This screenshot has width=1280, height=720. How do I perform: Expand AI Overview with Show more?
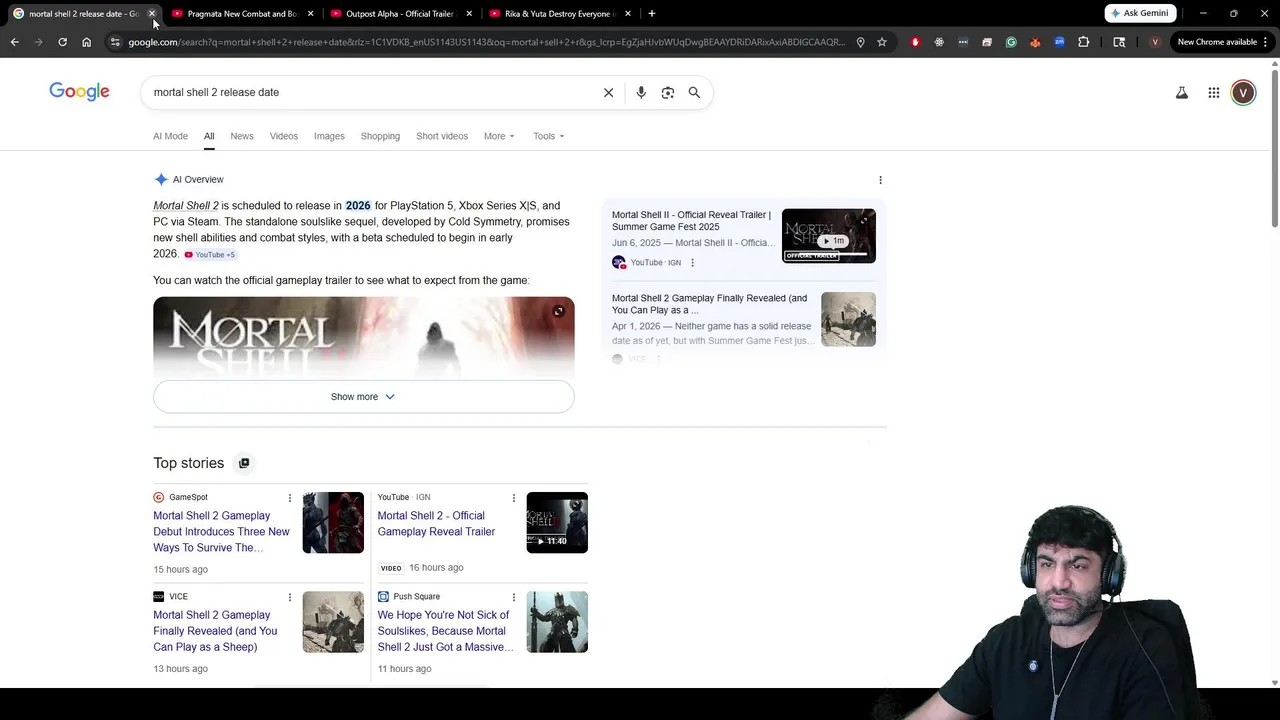tap(363, 397)
